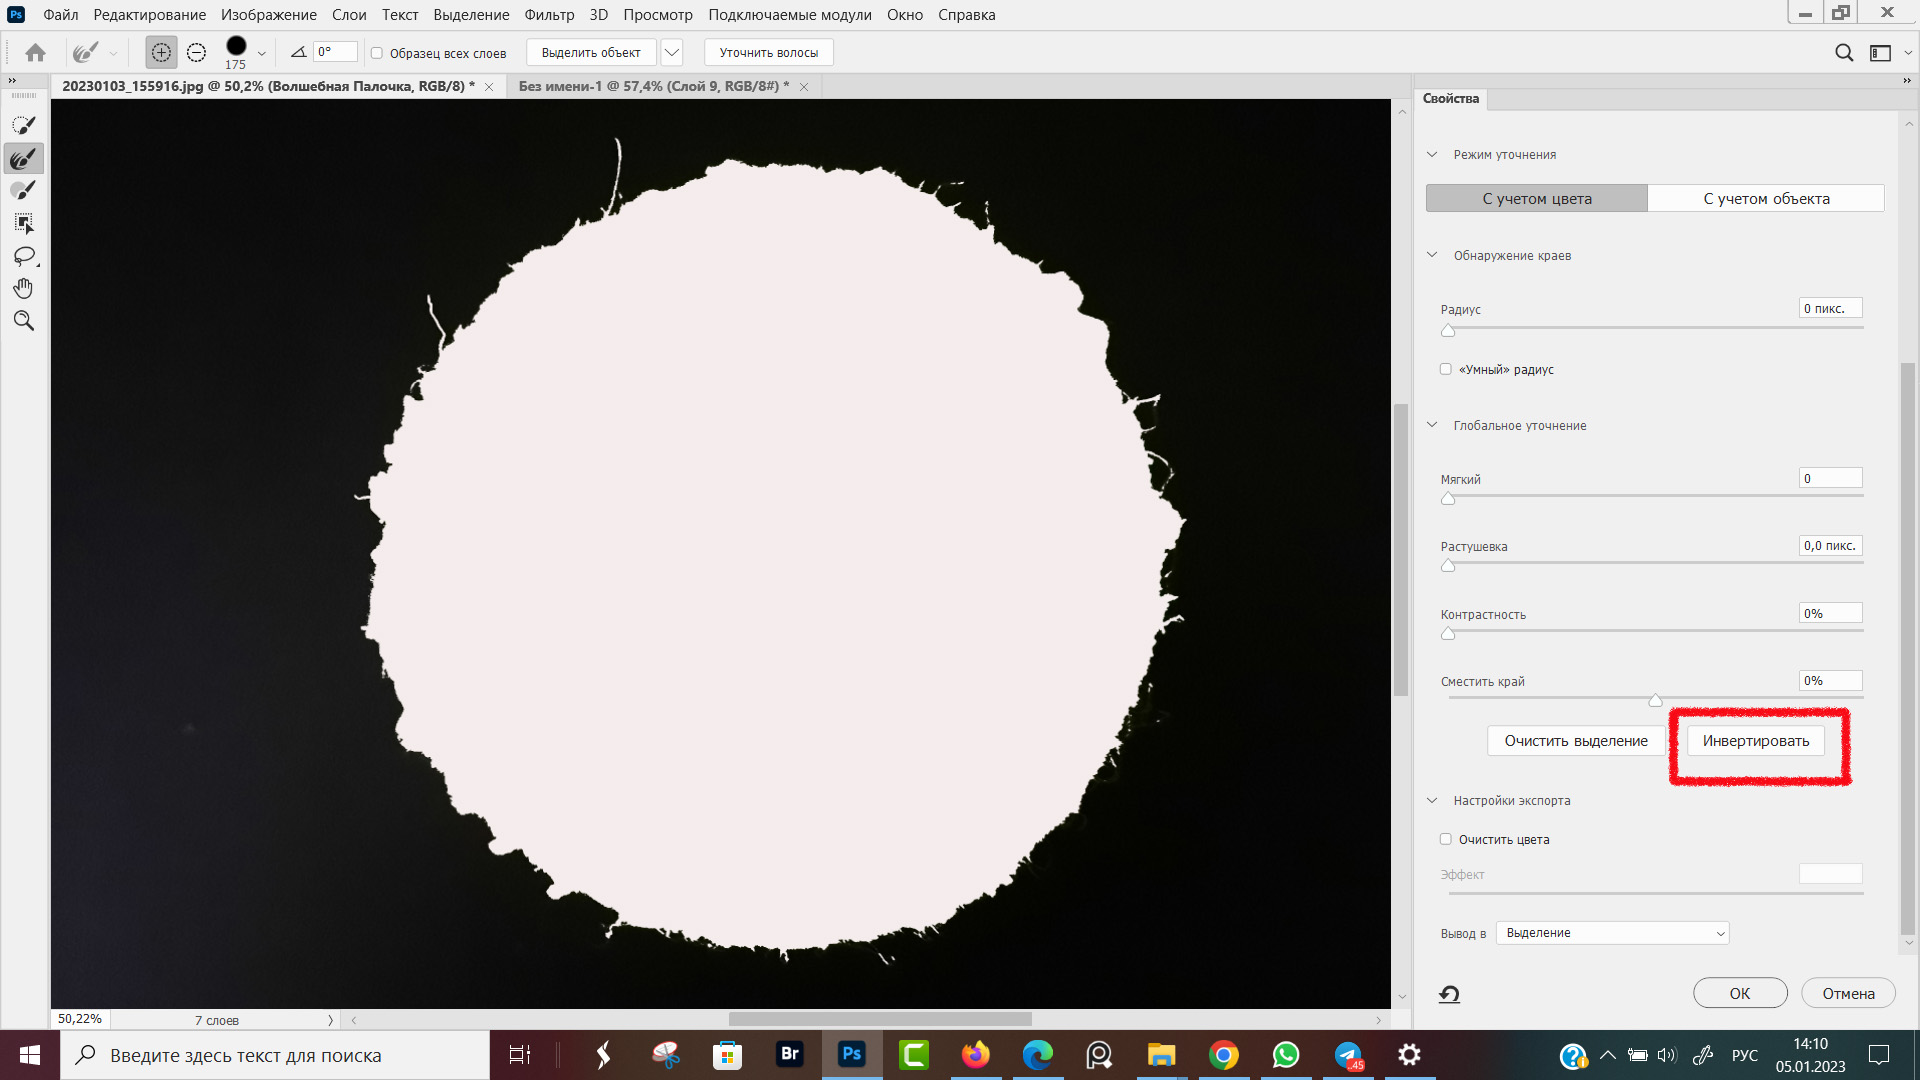Enable the «Умный» радиус checkbox
This screenshot has height=1080, width=1920.
(1445, 369)
